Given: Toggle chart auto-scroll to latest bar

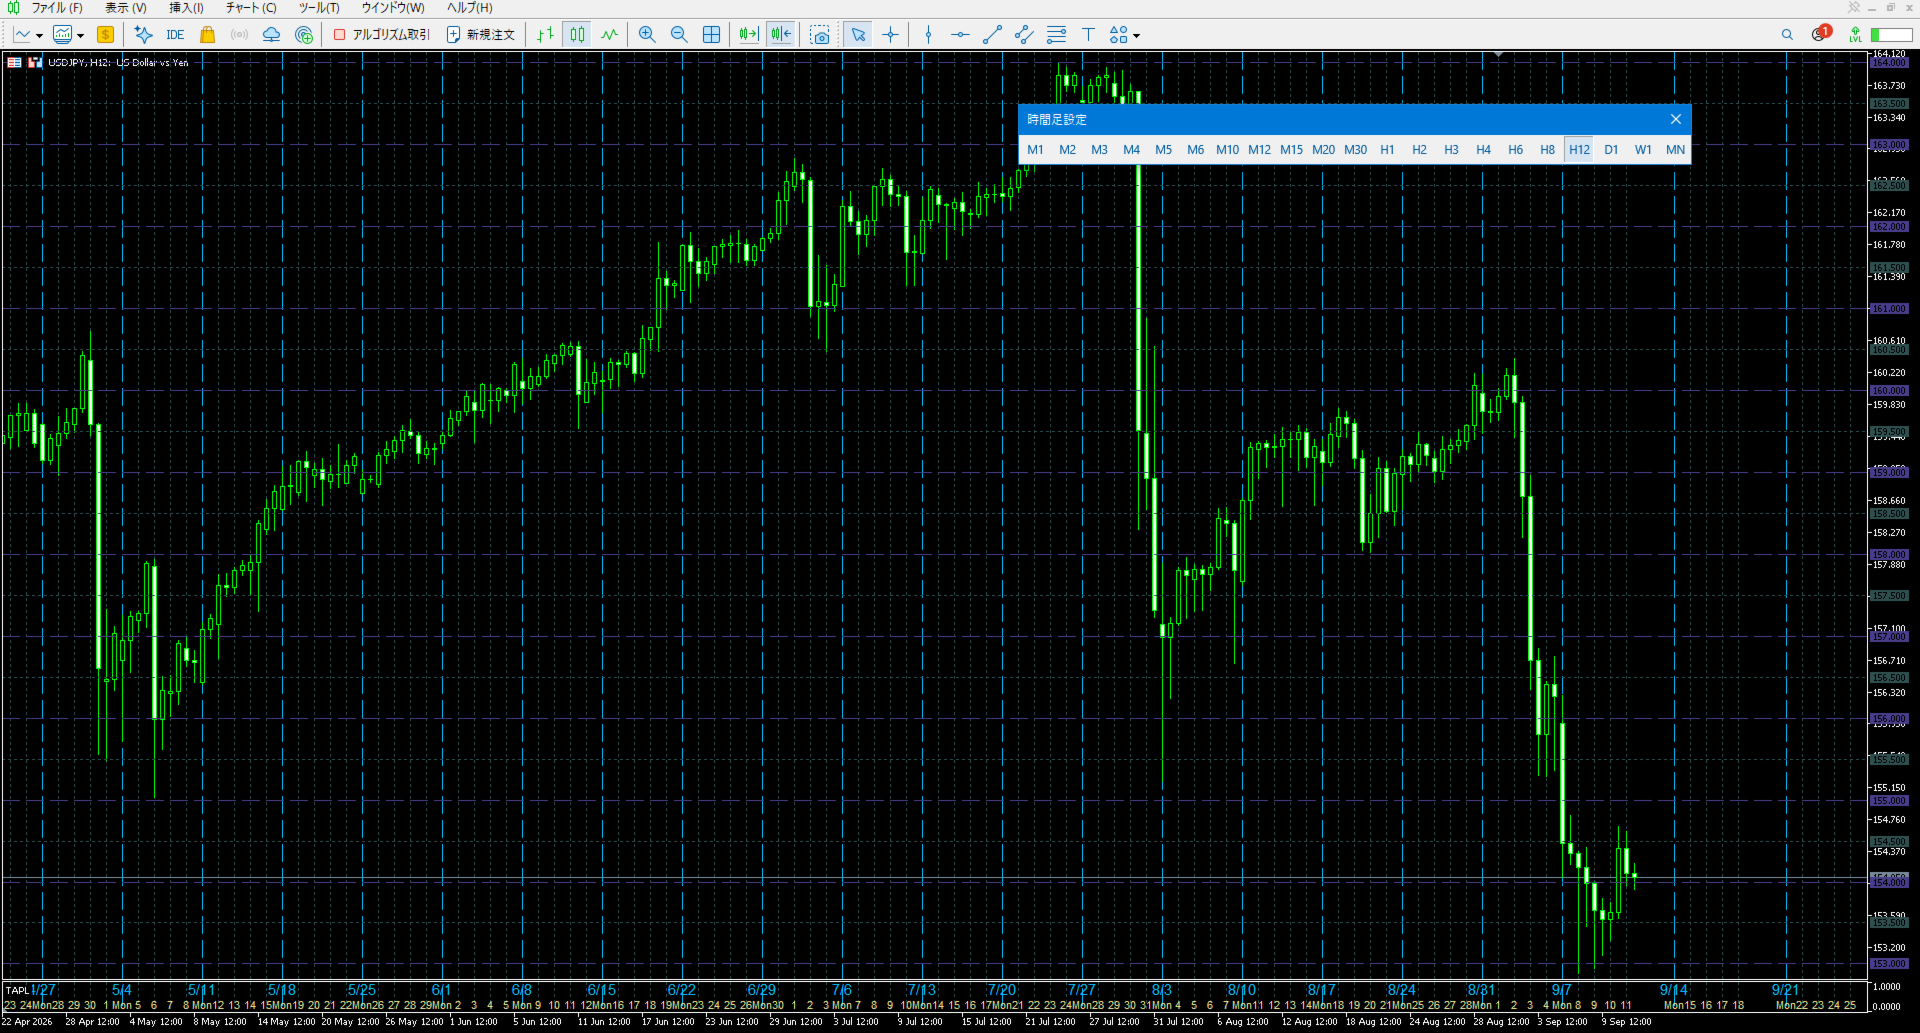Looking at the screenshot, I should tap(748, 35).
